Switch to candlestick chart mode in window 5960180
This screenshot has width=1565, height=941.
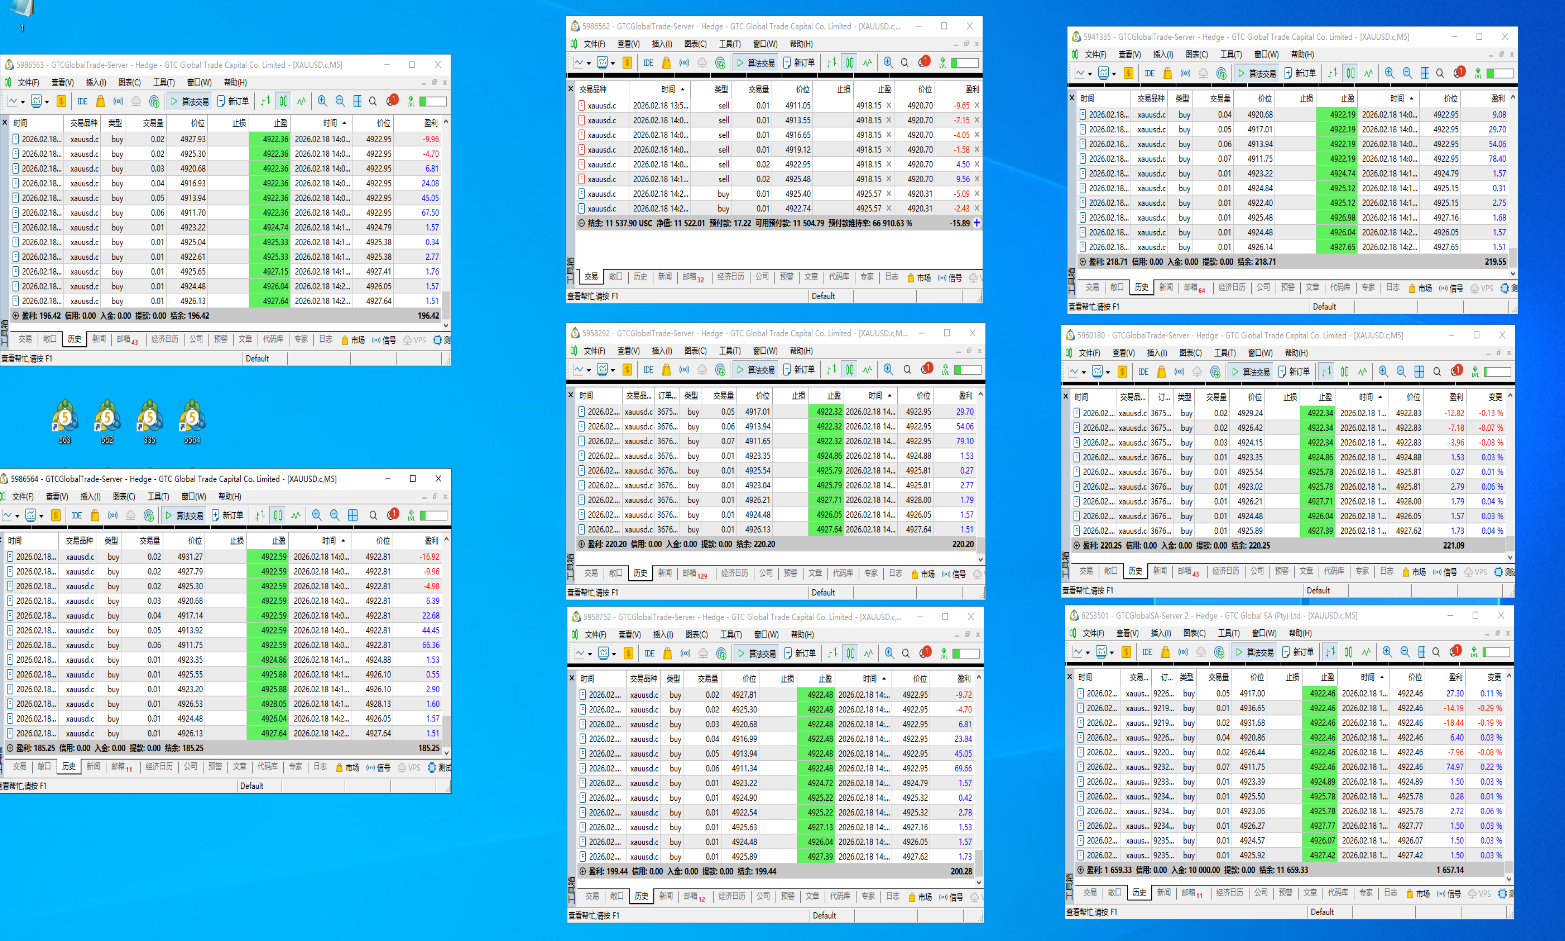pyautogui.click(x=1344, y=371)
